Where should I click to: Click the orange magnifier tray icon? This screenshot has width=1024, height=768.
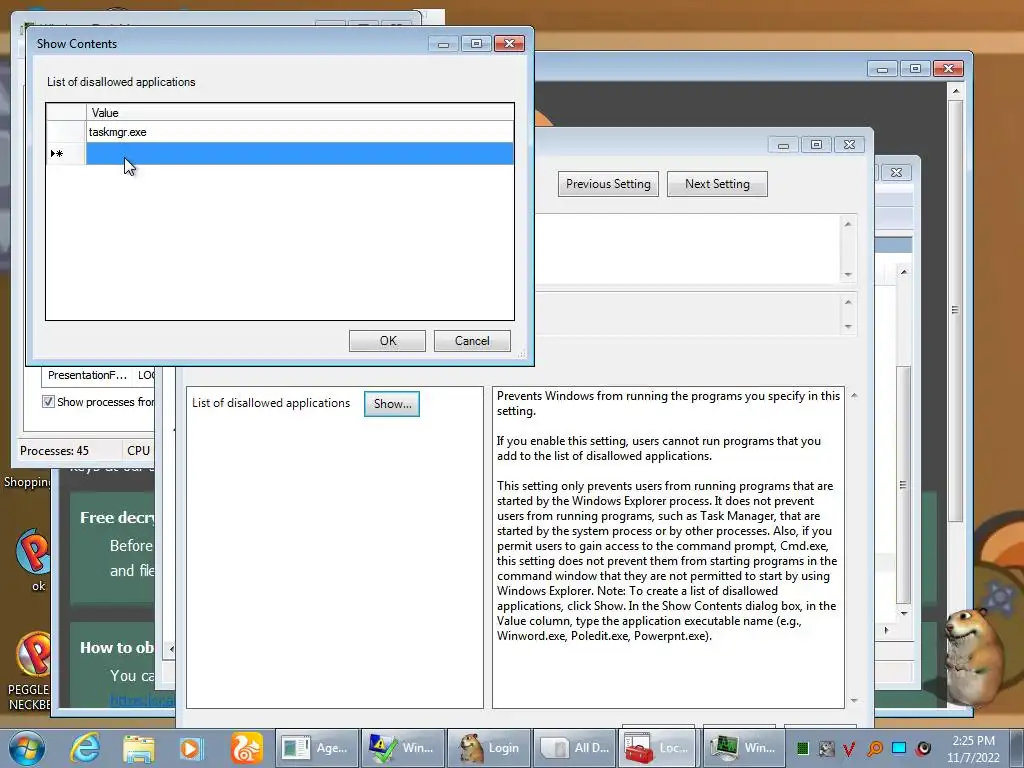click(874, 748)
